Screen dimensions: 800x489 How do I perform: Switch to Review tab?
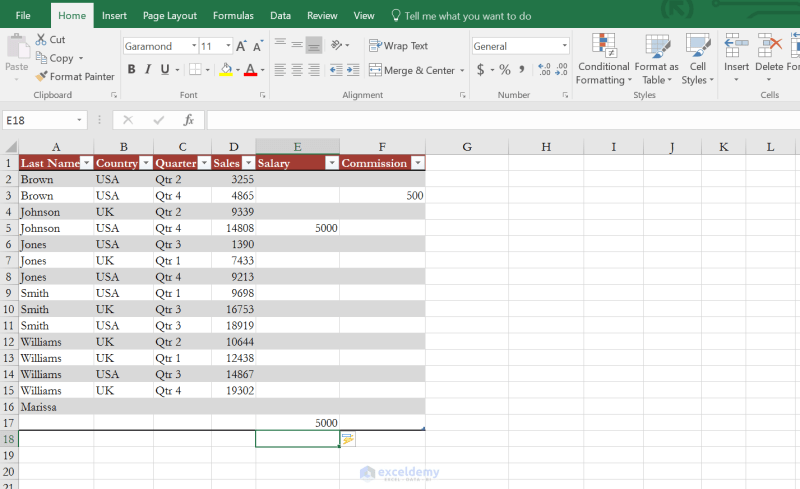click(x=322, y=15)
